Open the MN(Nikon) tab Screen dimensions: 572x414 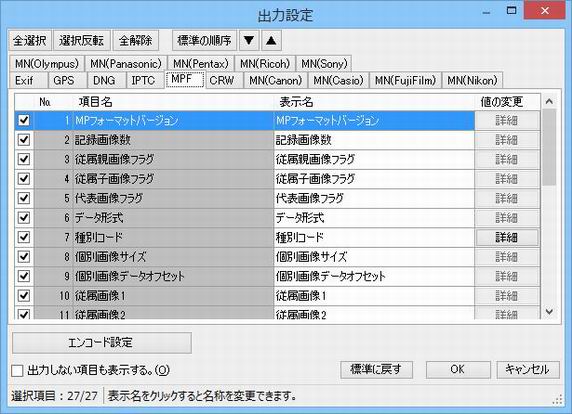click(472, 80)
